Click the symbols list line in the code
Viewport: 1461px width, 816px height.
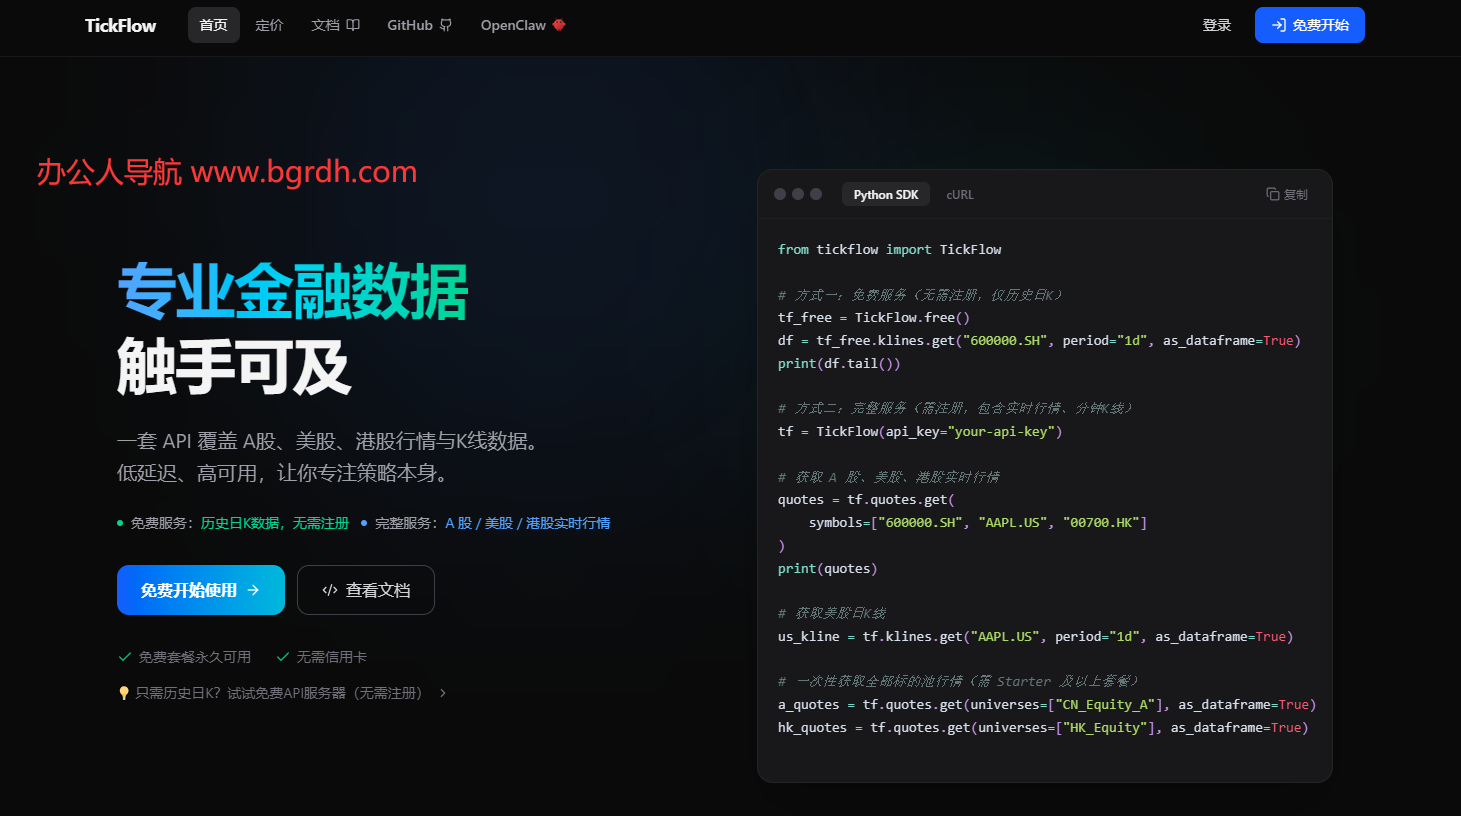pyautogui.click(x=978, y=522)
